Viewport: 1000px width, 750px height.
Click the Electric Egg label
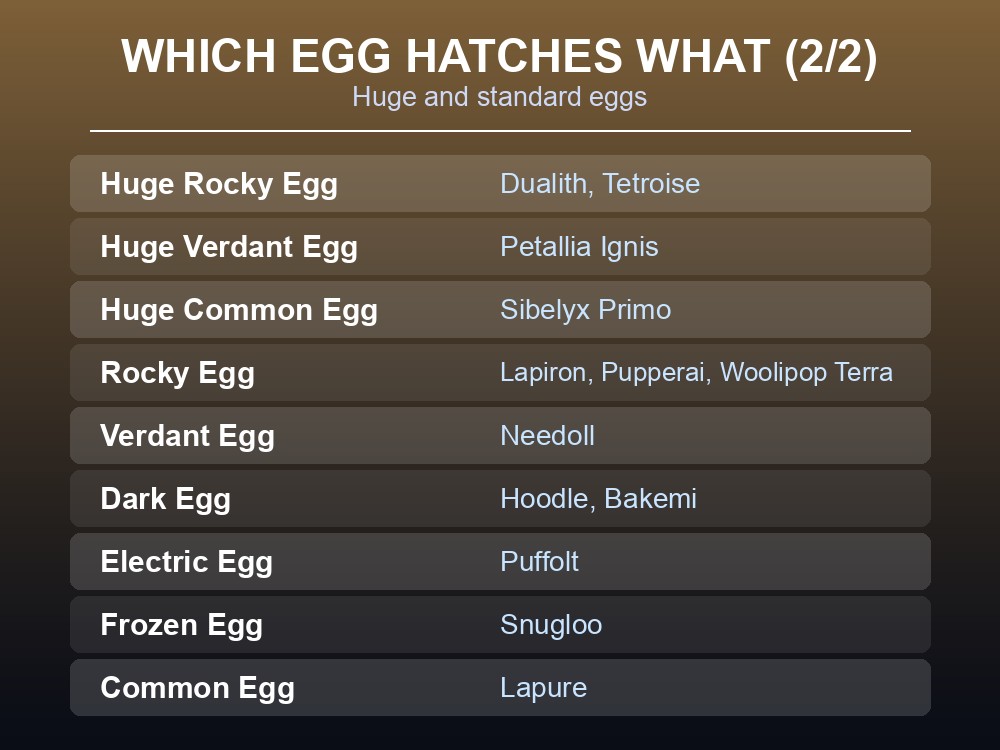(x=186, y=562)
